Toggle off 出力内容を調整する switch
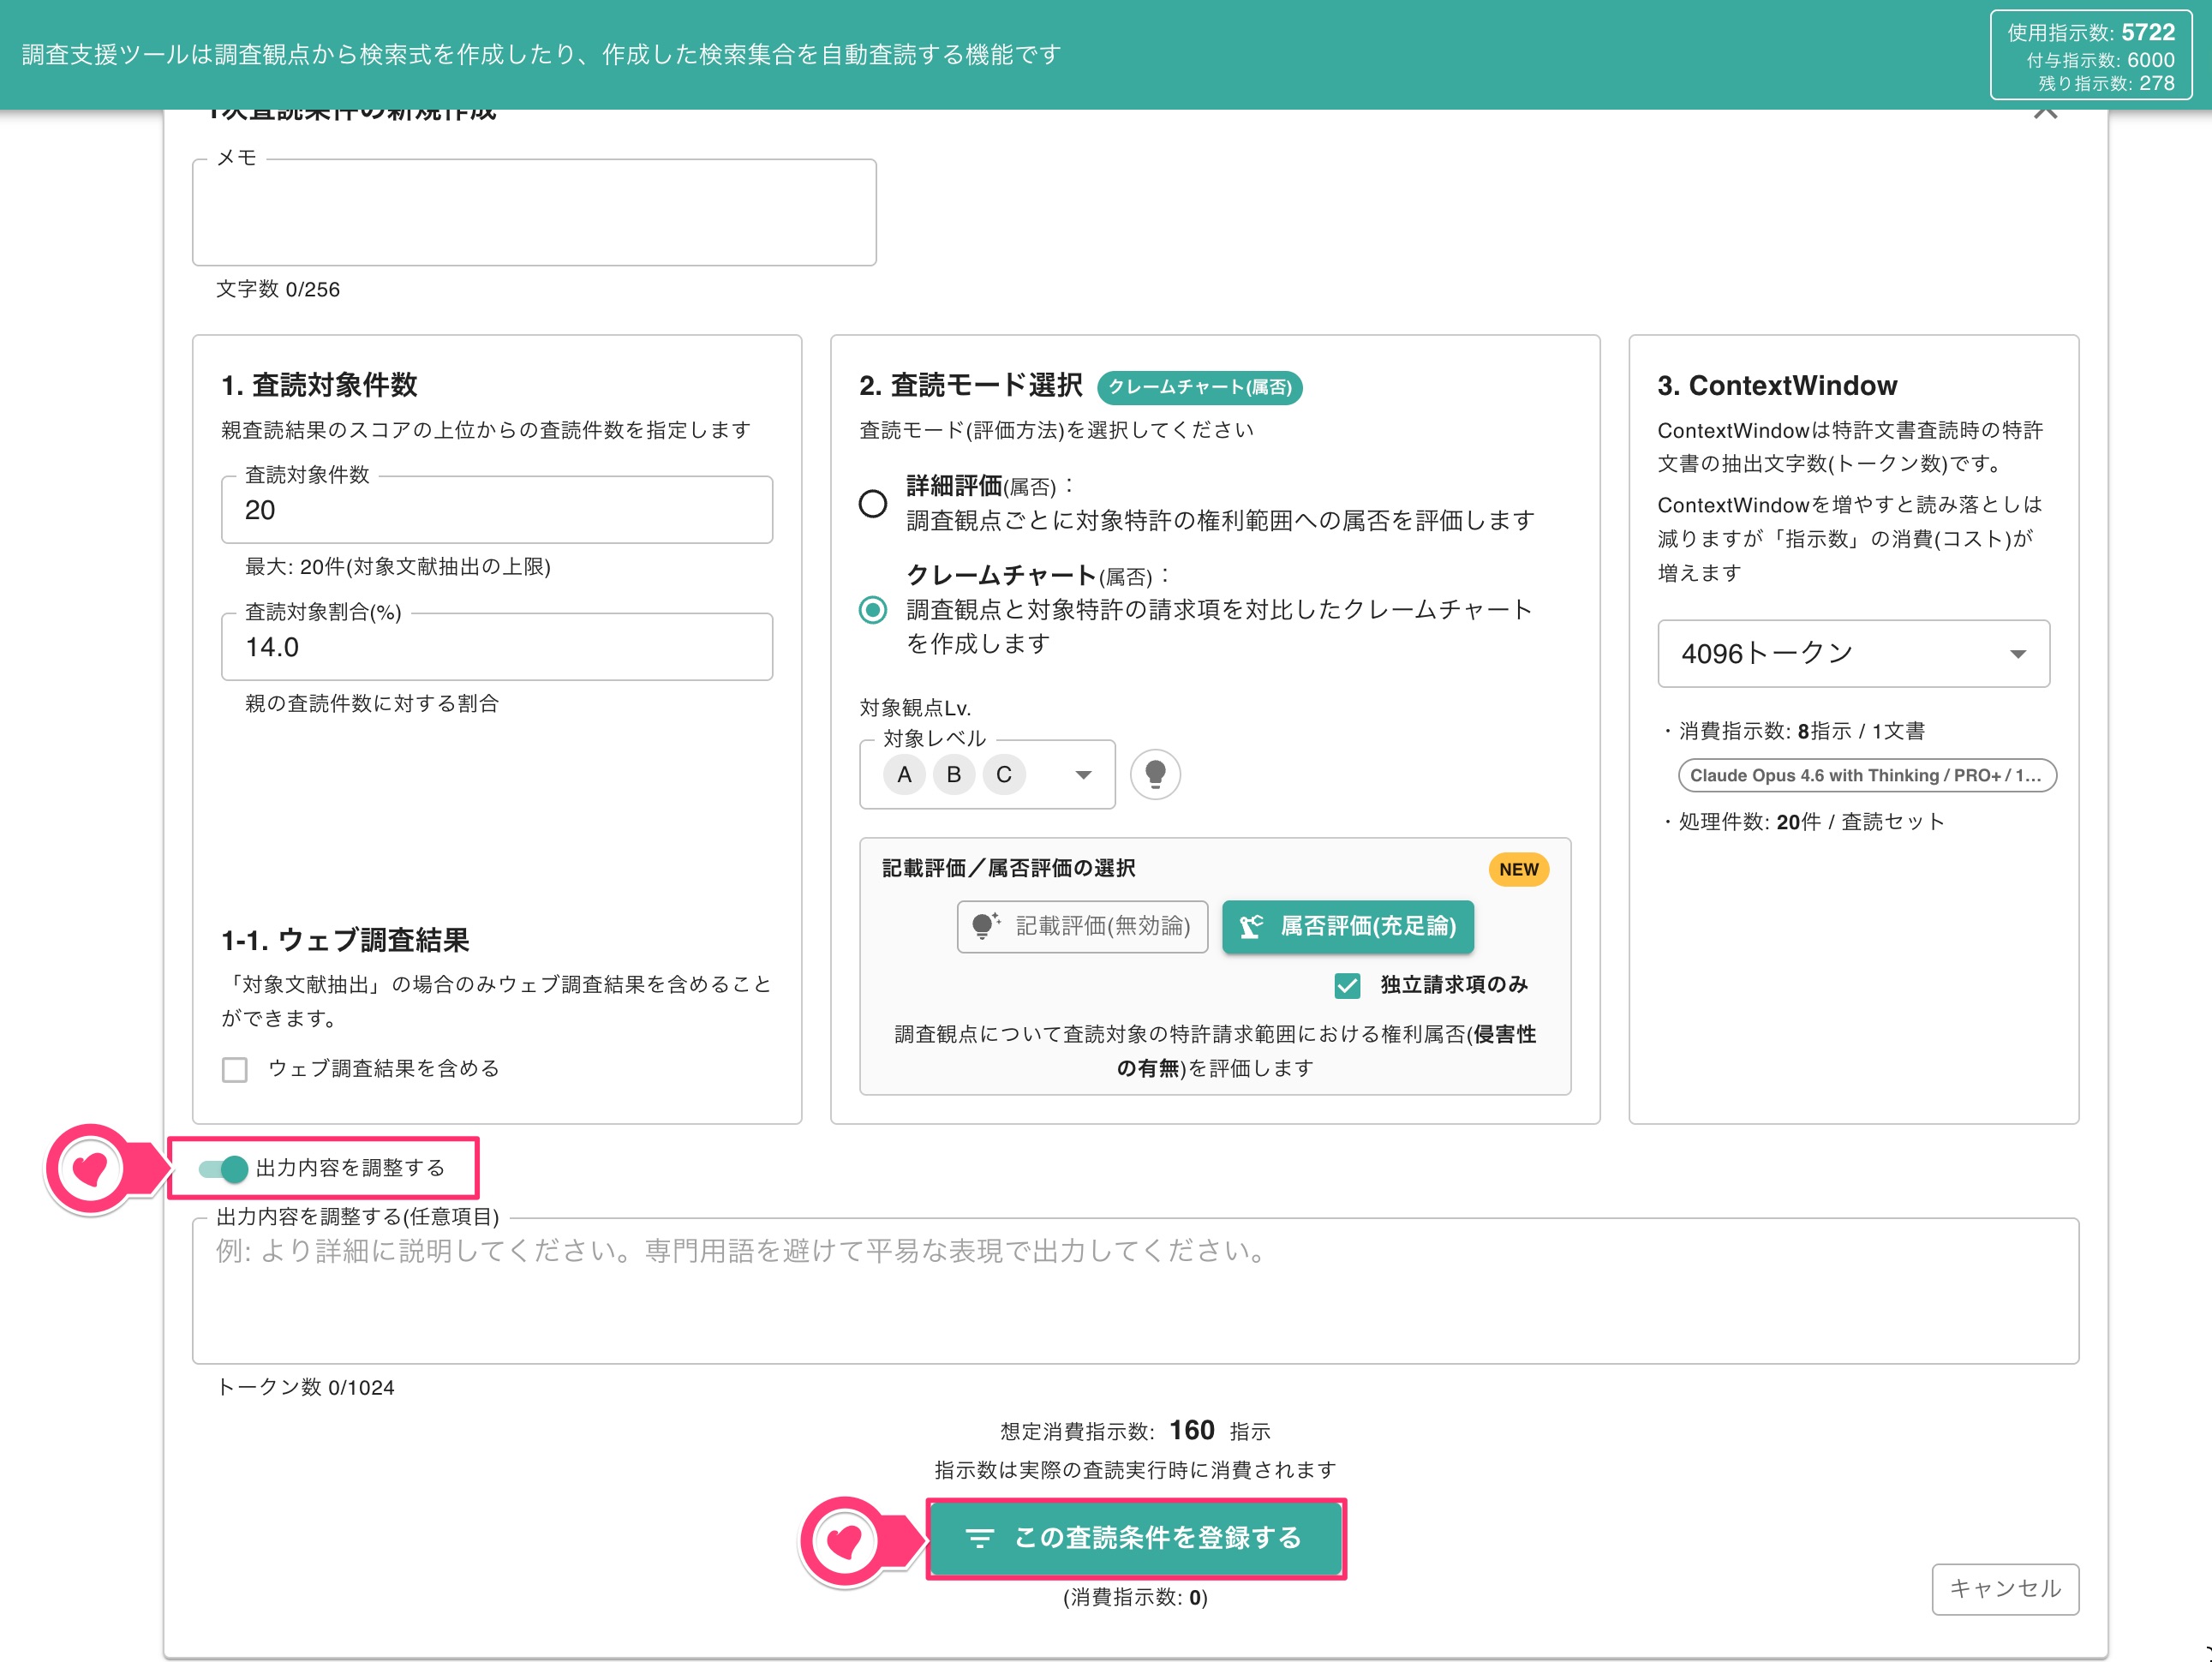Image resolution: width=2212 pixels, height=1662 pixels. tap(223, 1168)
